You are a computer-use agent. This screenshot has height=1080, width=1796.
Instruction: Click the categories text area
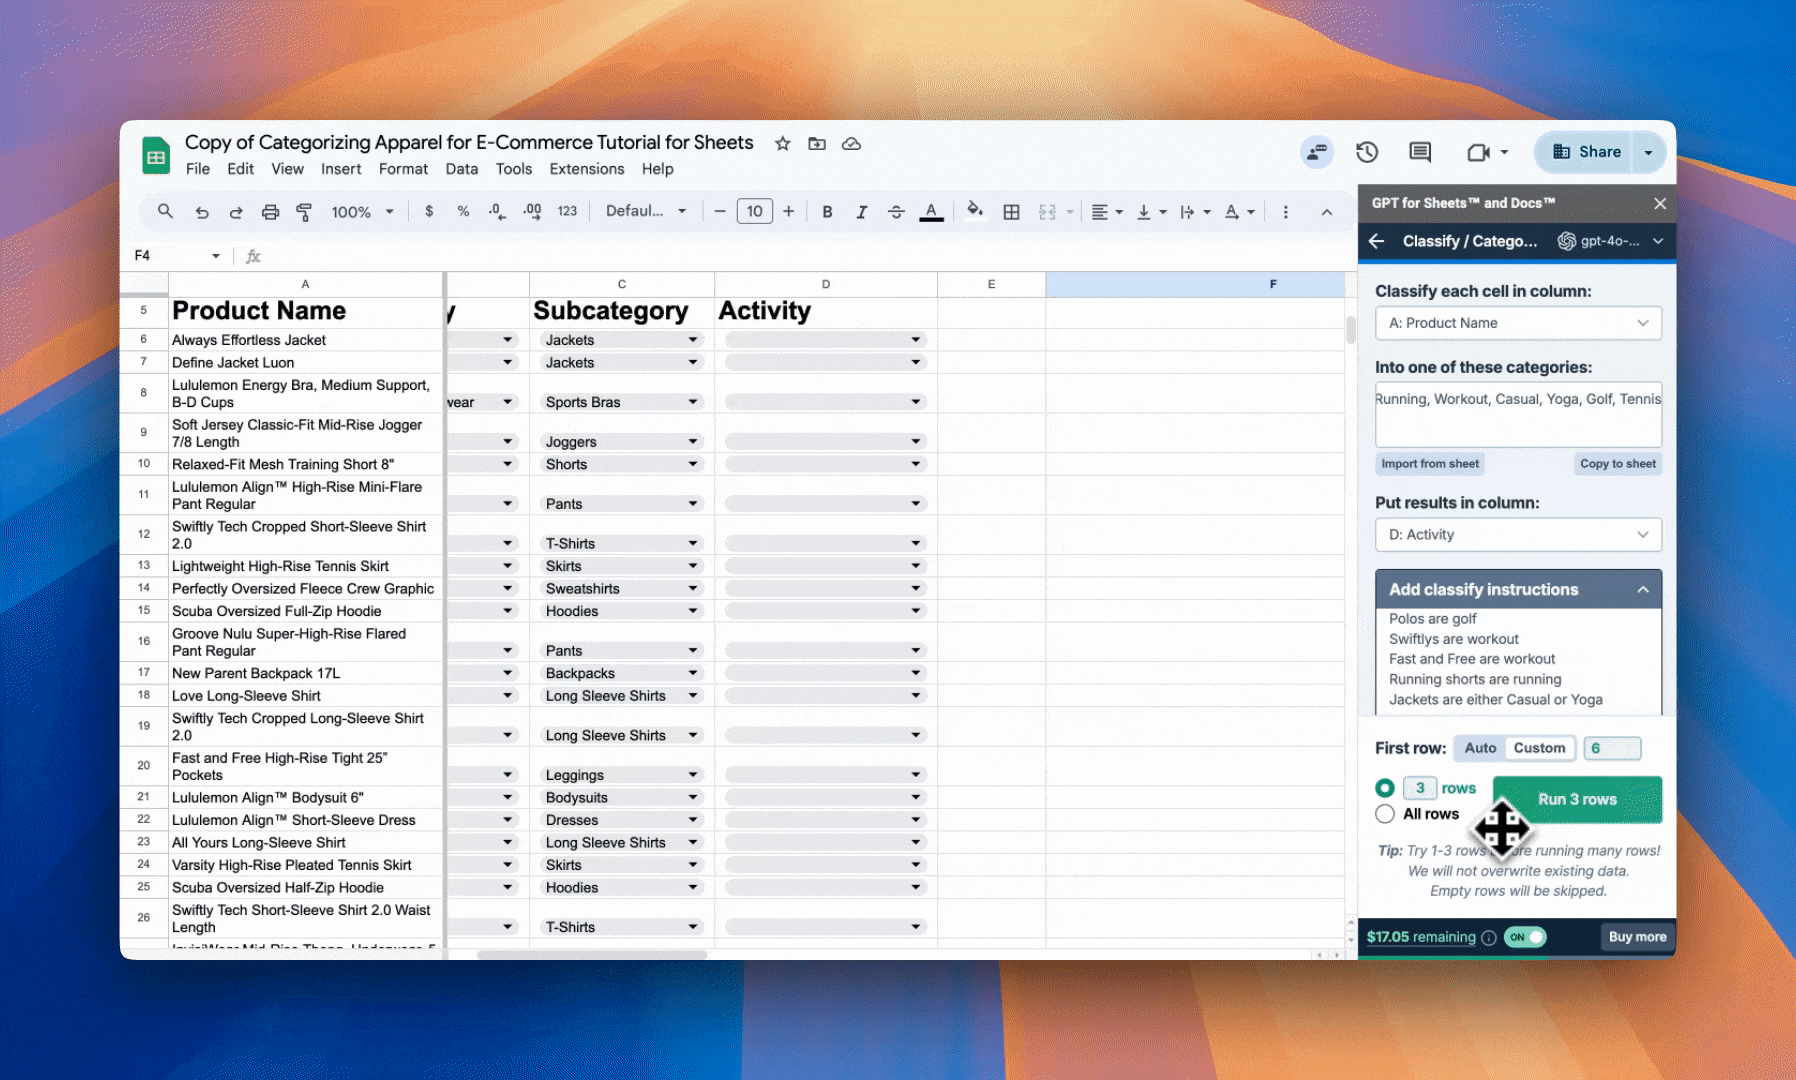(x=1518, y=414)
